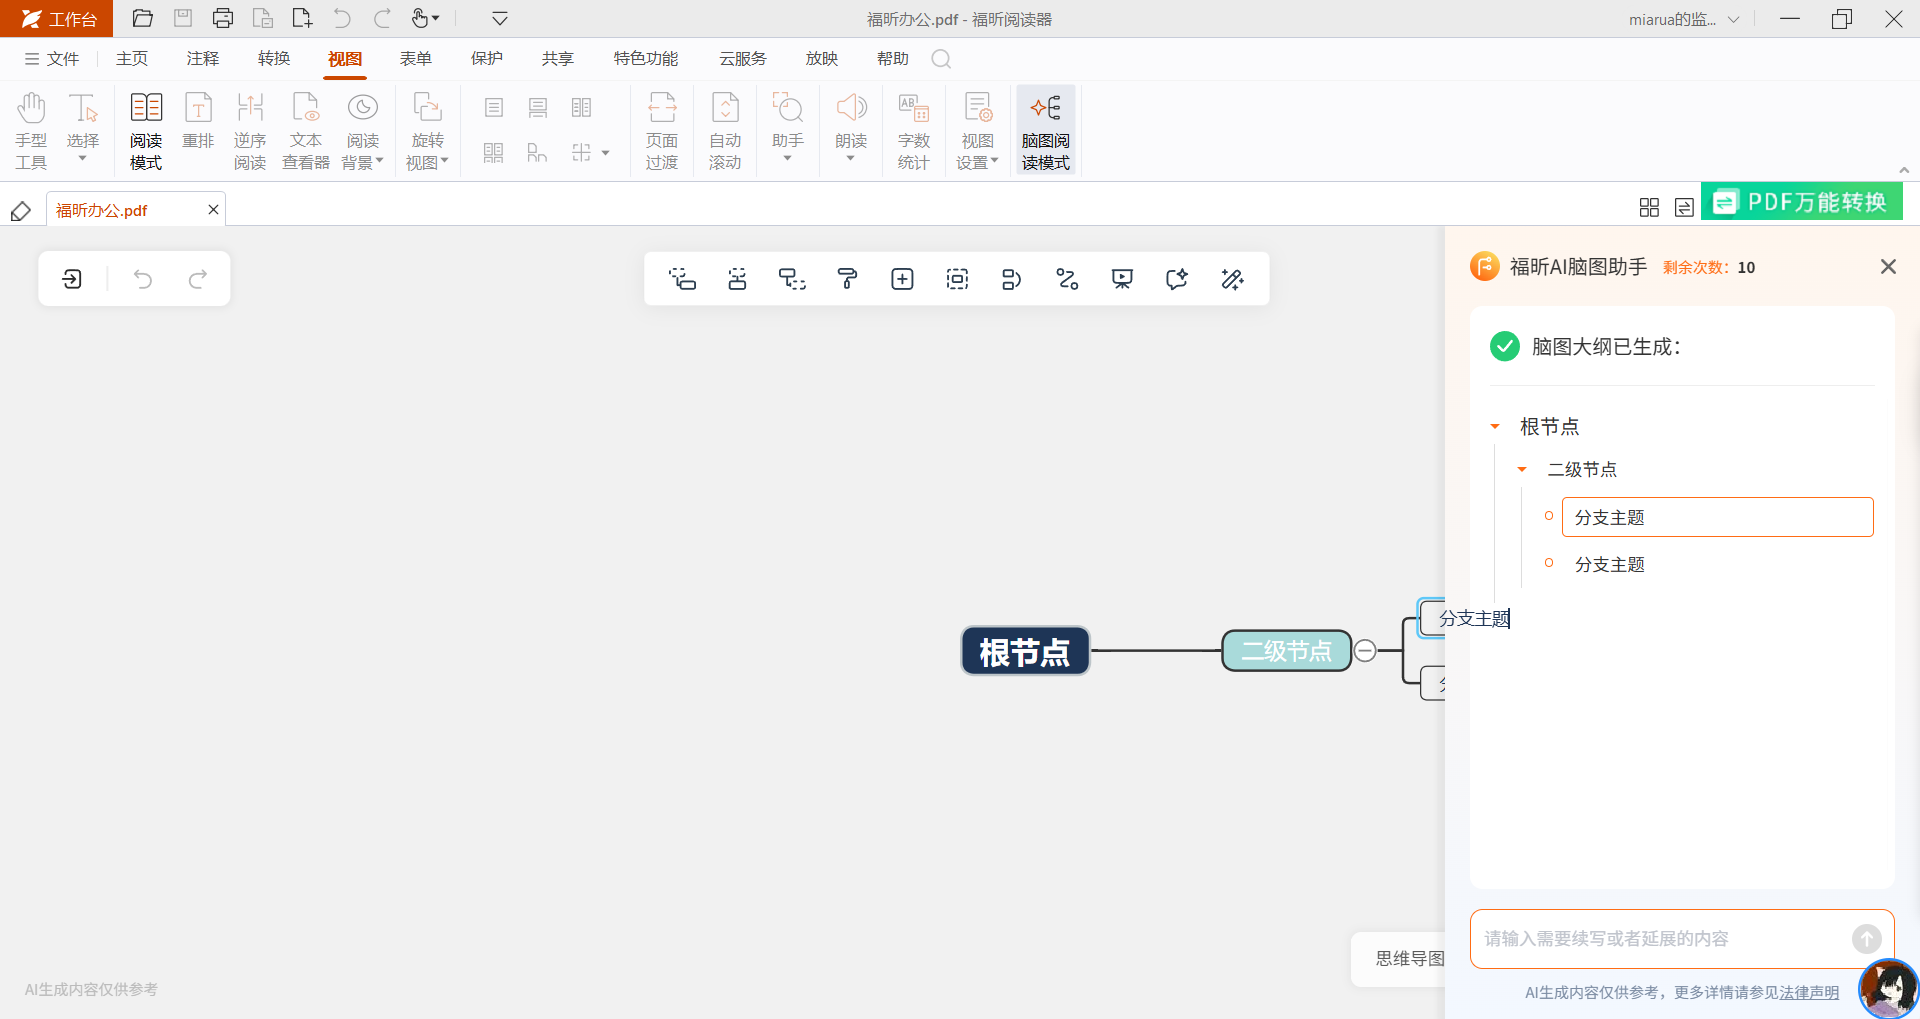
Task: Click the curved relationship line icon
Action: point(1067,279)
